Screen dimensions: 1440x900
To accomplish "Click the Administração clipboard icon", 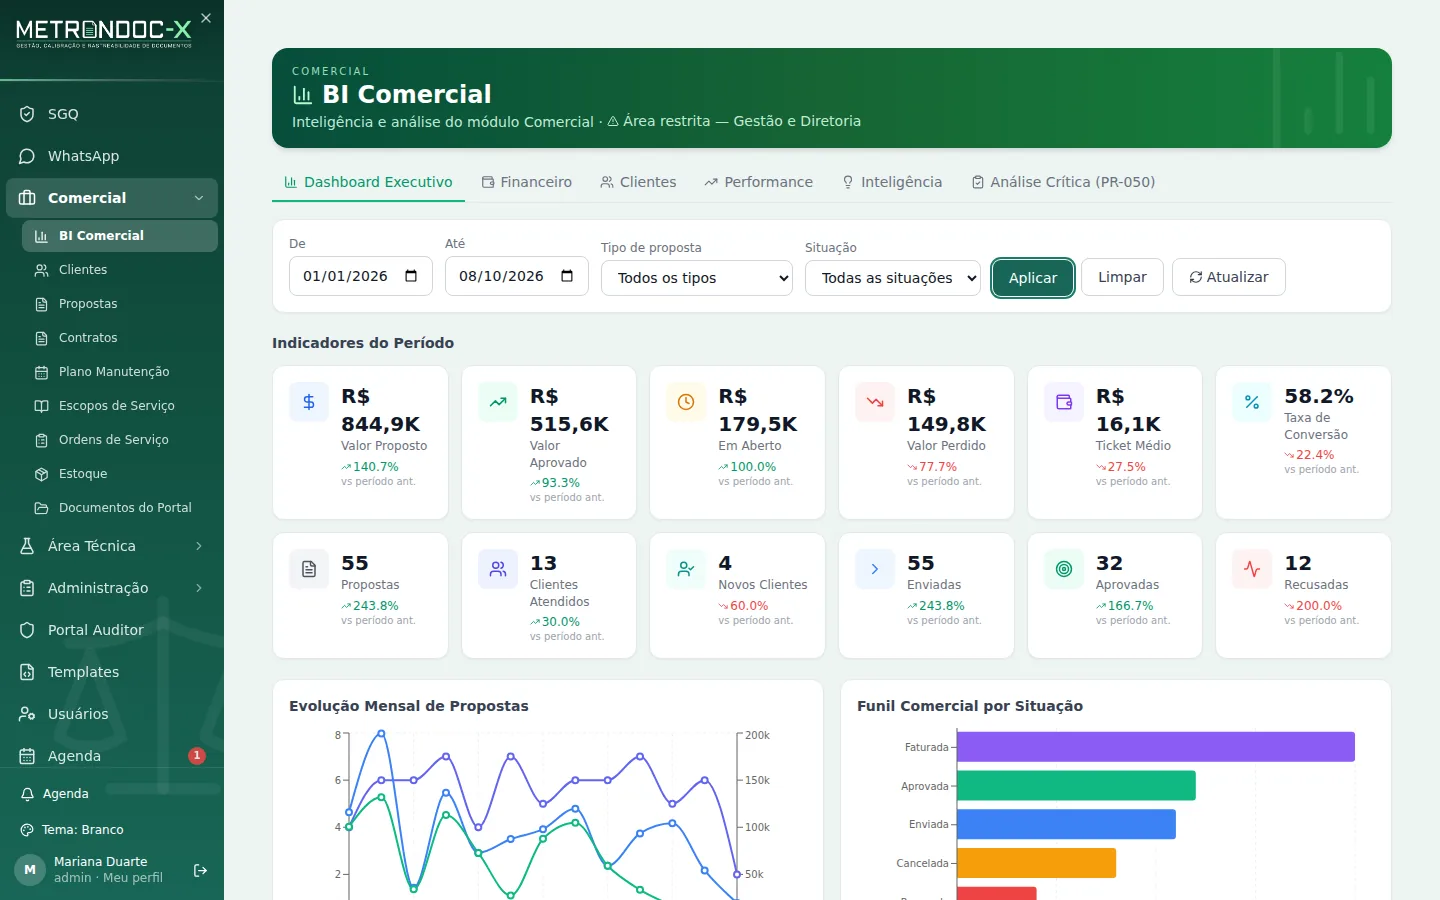I will pos(27,588).
